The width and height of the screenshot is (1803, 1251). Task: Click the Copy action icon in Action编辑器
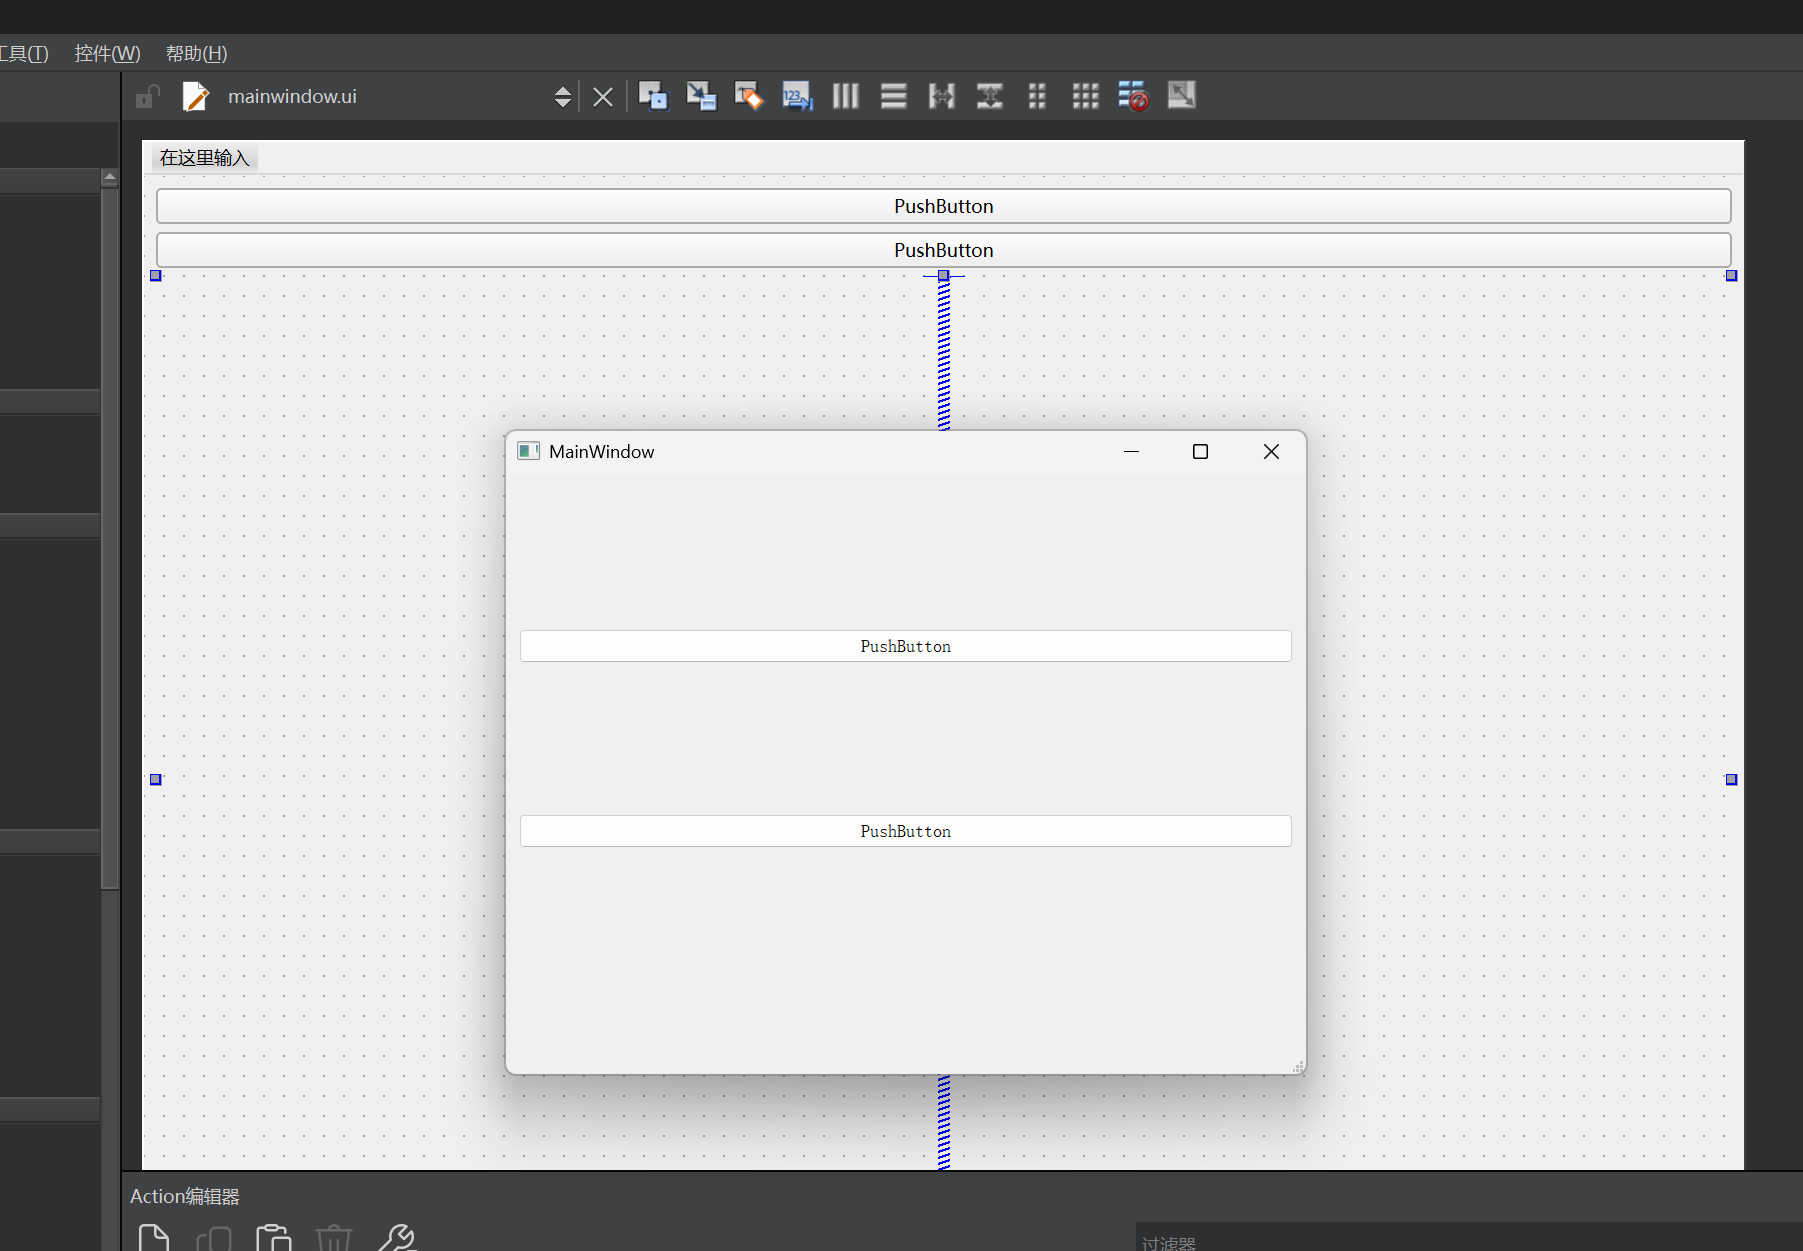pos(214,1238)
